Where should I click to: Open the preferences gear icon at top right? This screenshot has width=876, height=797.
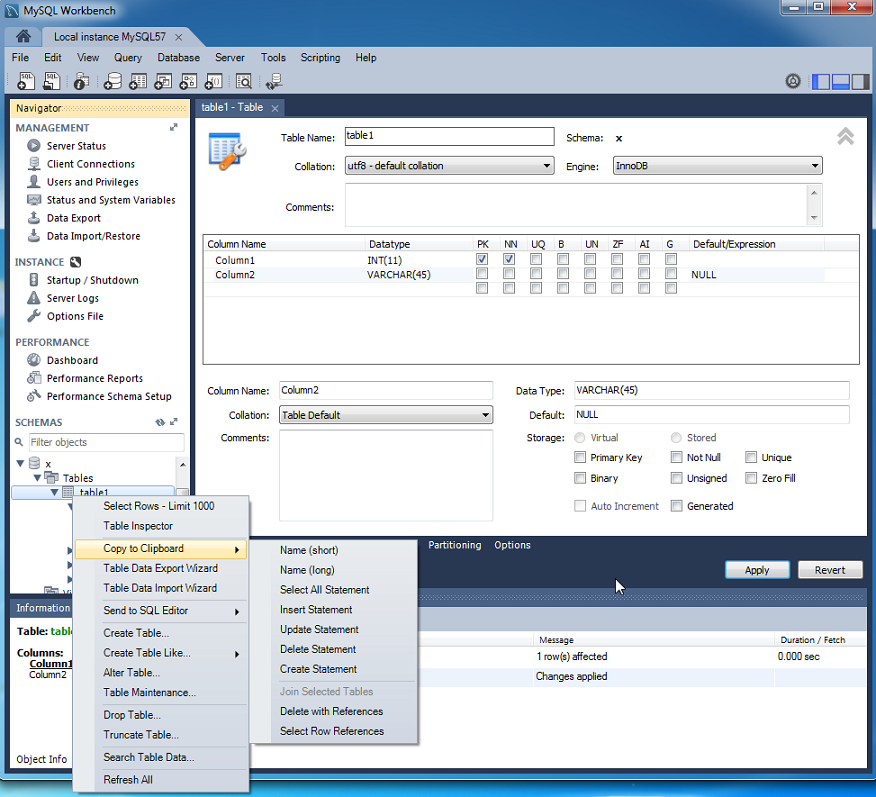click(x=793, y=82)
